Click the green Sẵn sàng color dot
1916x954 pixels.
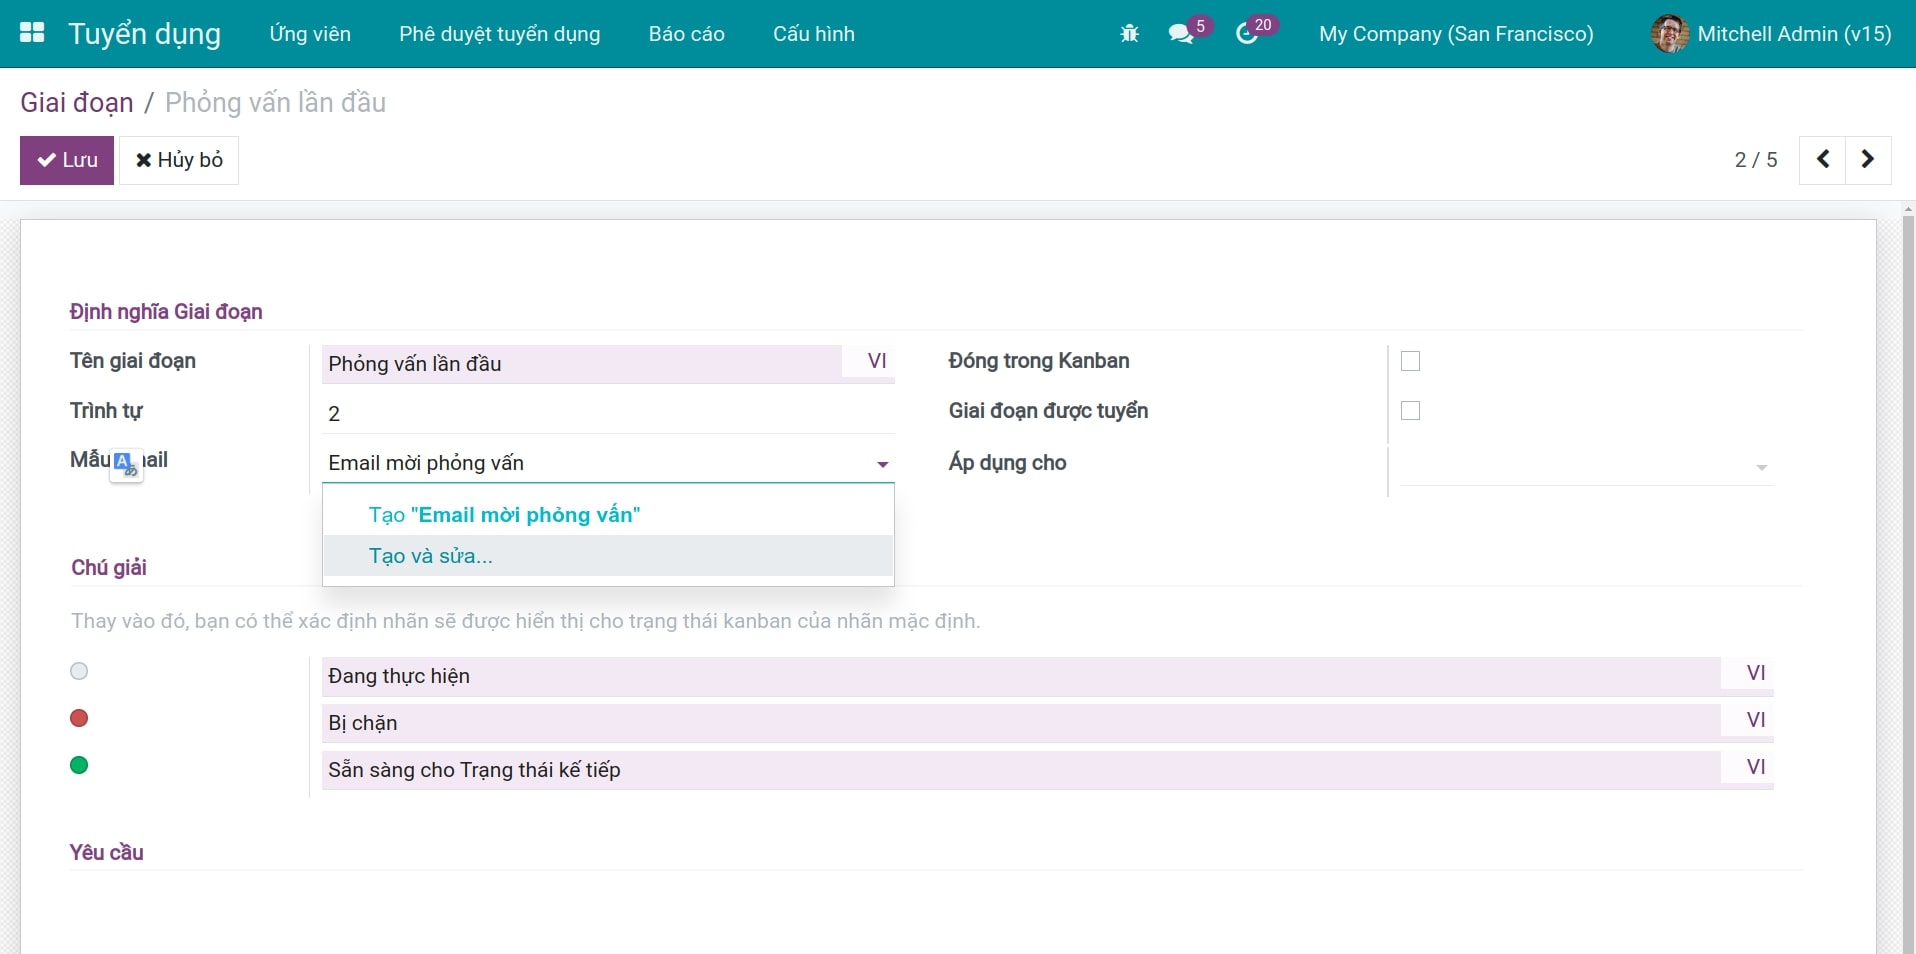point(78,765)
